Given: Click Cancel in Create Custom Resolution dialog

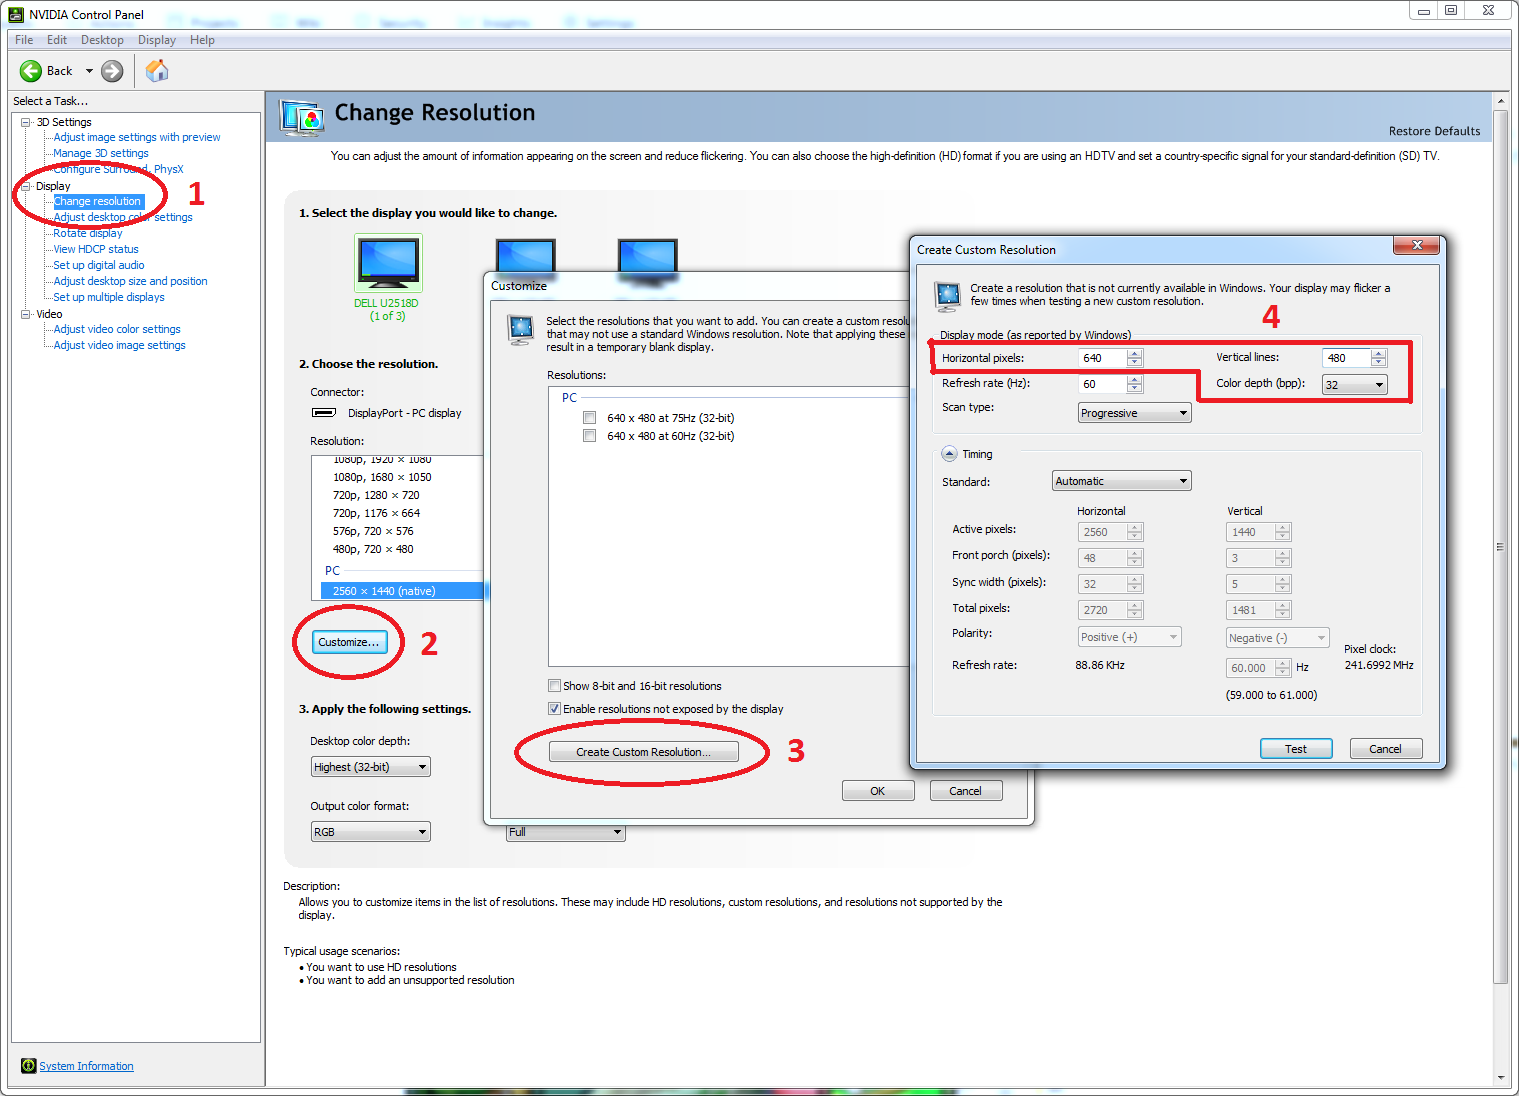Looking at the screenshot, I should pyautogui.click(x=1385, y=749).
